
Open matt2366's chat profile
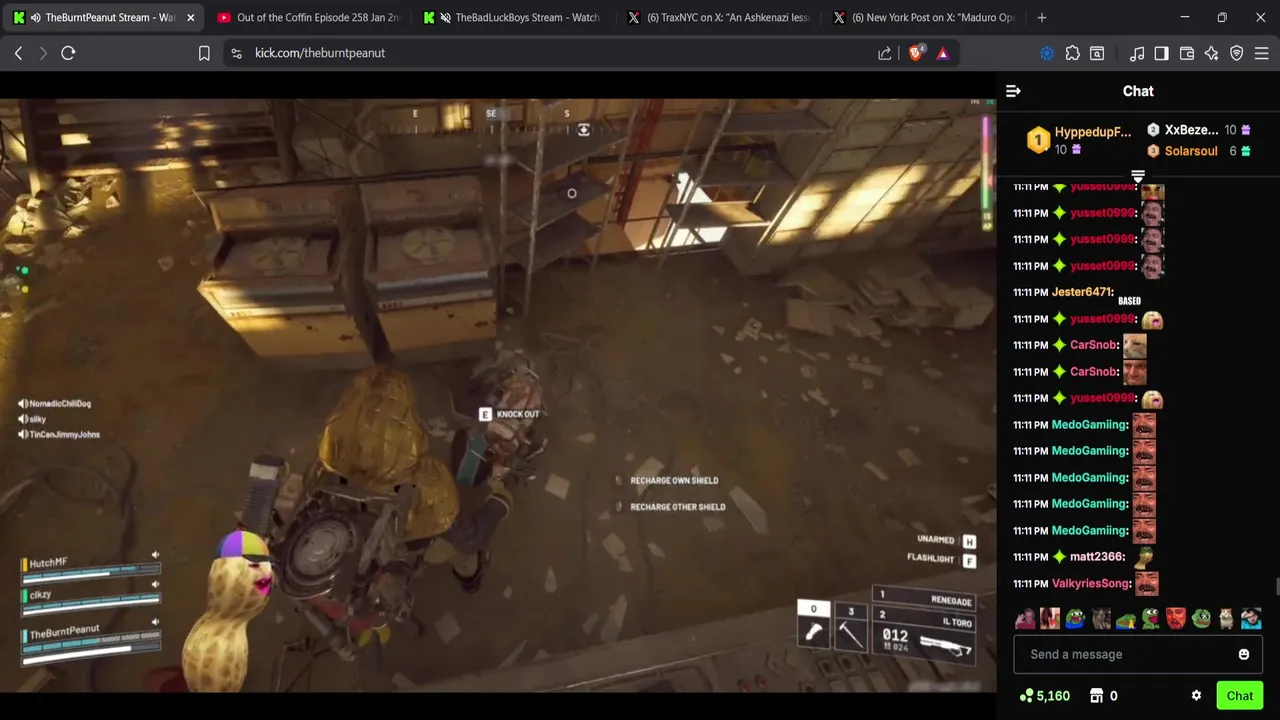pos(1096,557)
